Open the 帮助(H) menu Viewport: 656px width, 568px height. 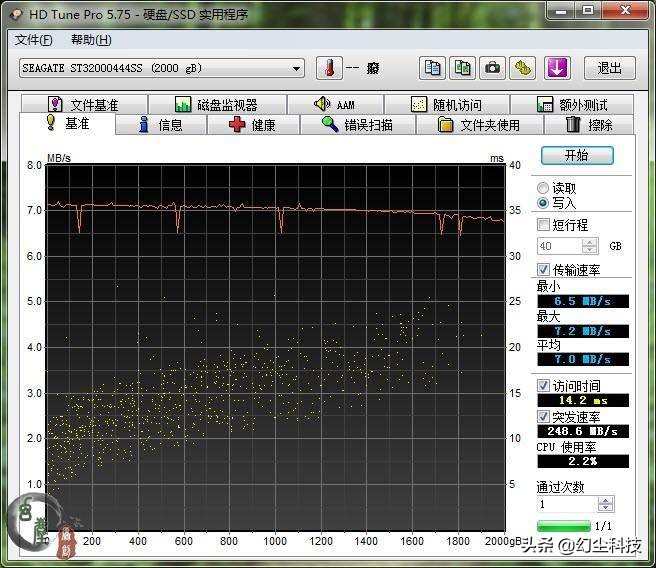[91, 40]
